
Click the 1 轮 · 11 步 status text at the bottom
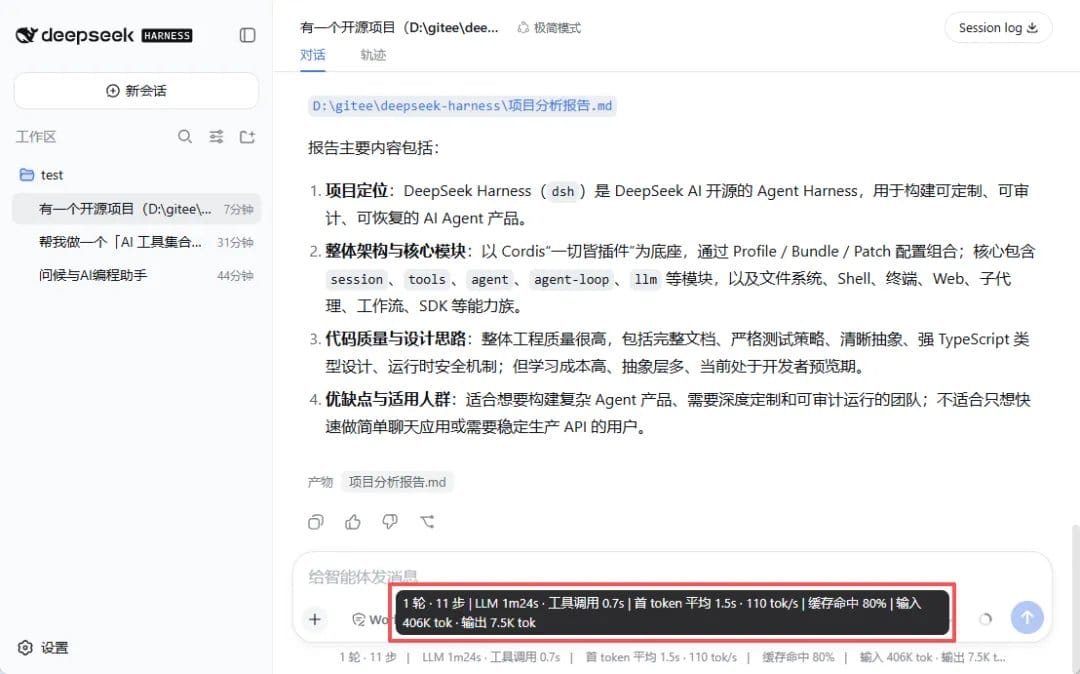coord(368,657)
